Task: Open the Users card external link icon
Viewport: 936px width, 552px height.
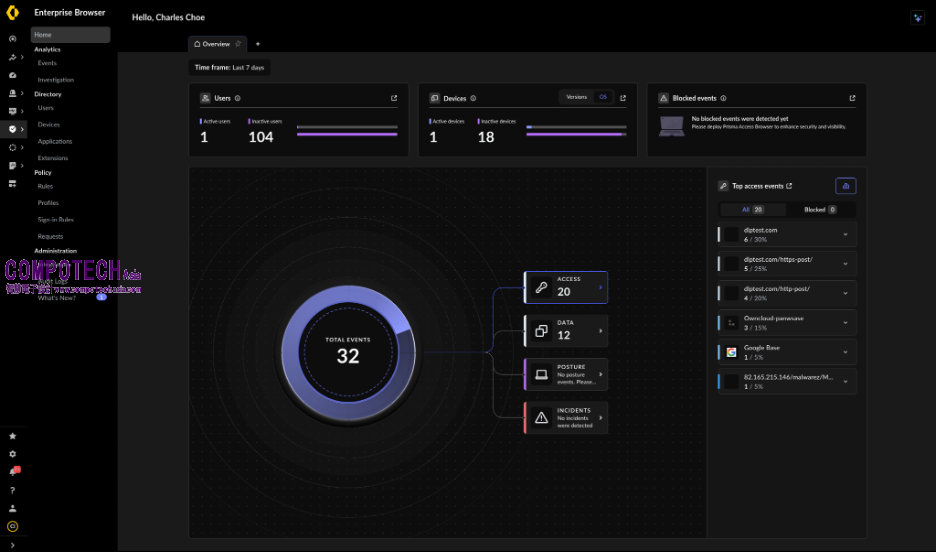Action: pos(394,98)
